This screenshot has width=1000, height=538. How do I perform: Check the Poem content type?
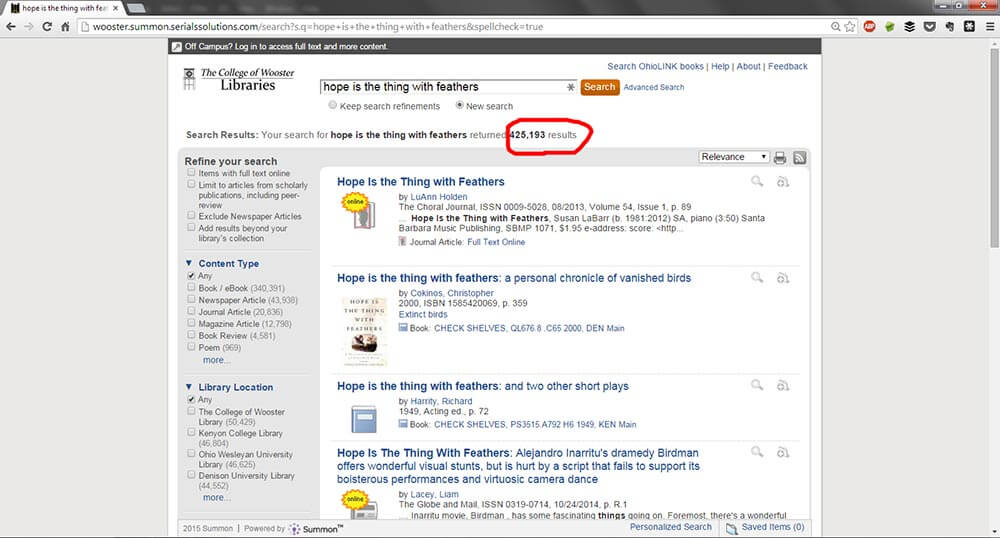coord(191,347)
